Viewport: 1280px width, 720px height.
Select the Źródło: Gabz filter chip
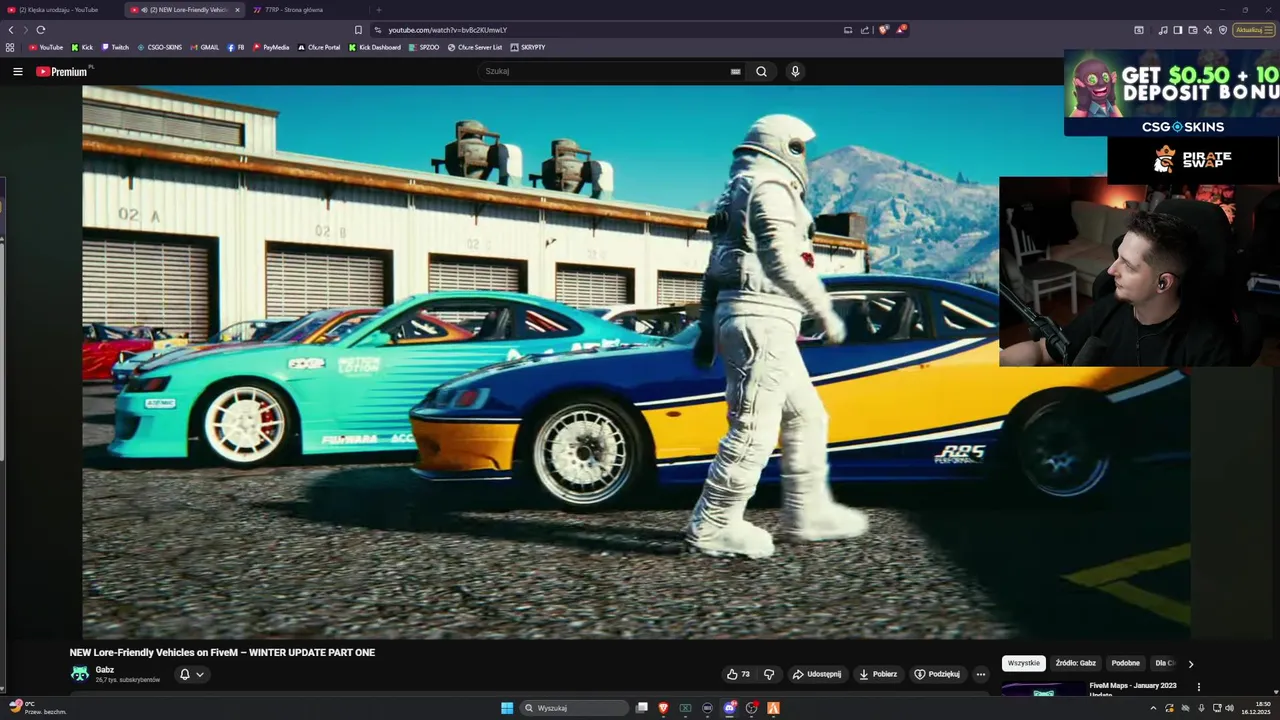tap(1076, 663)
